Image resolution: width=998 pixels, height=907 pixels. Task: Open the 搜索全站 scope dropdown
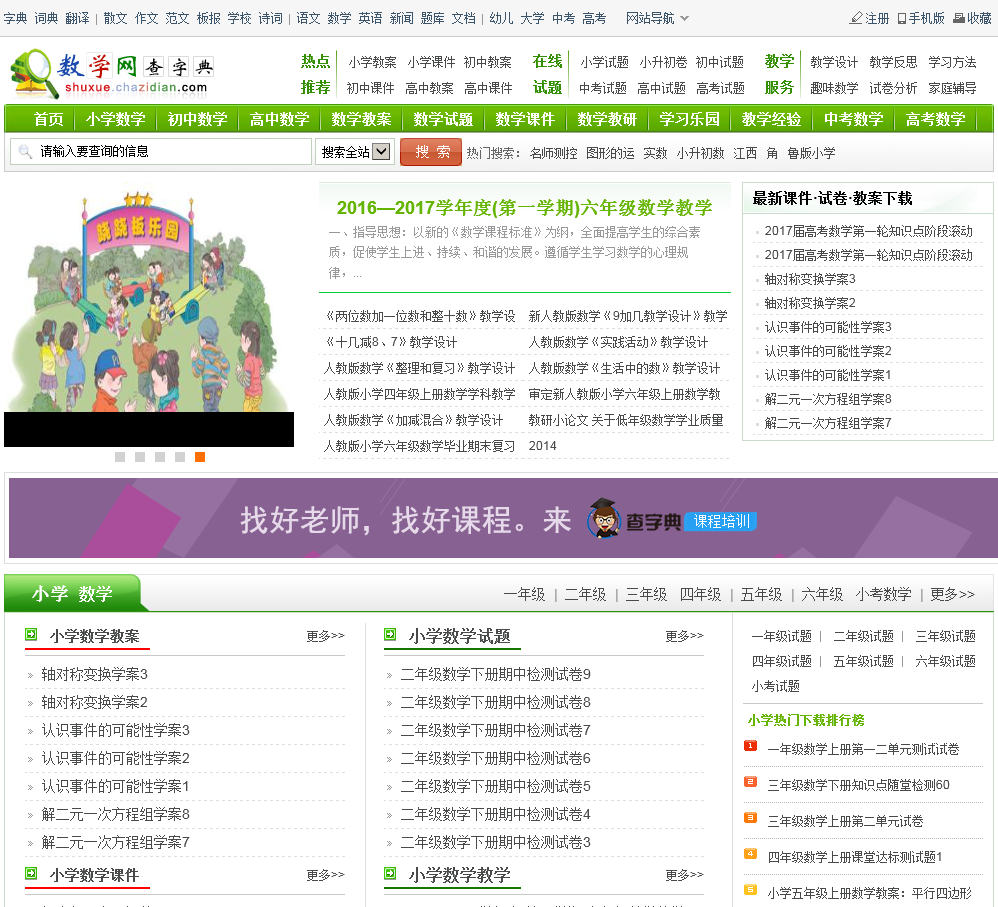point(355,151)
